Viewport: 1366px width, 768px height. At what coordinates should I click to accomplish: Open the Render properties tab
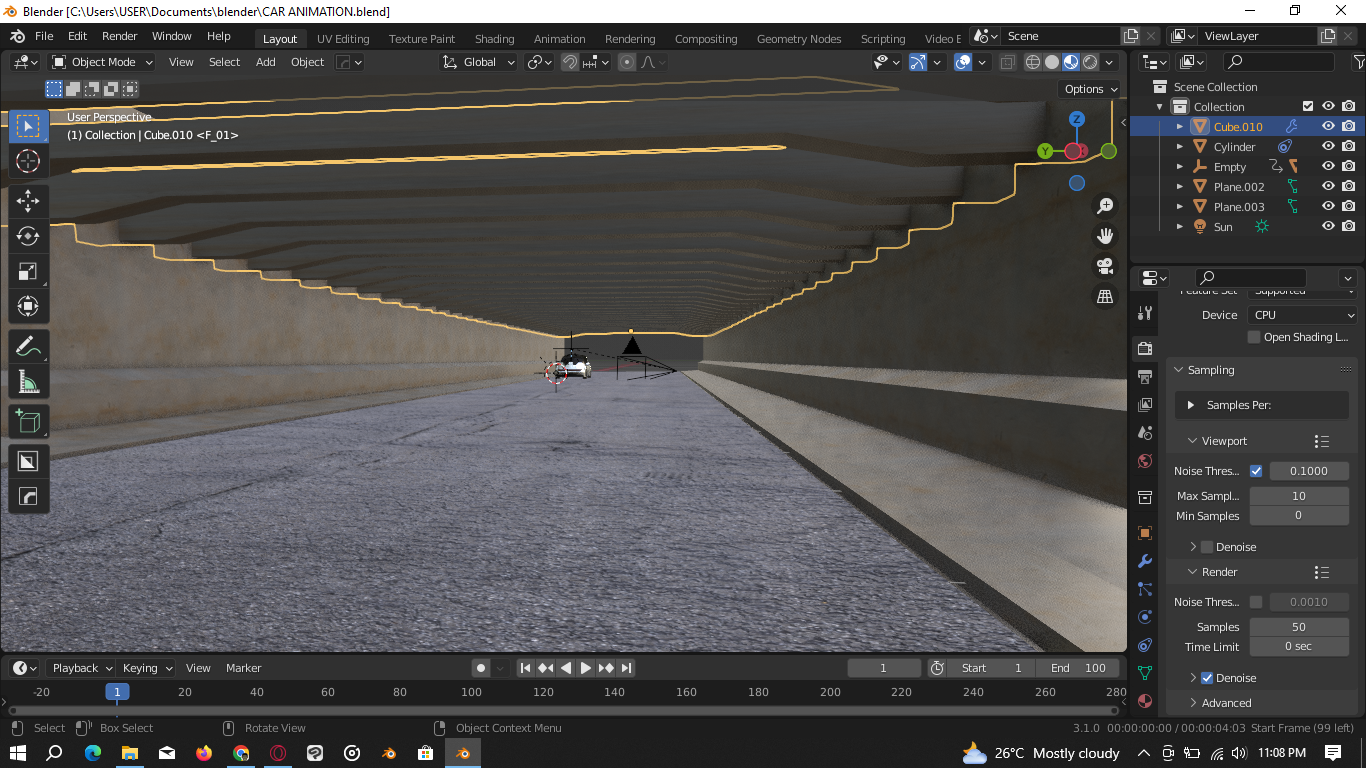click(1145, 348)
